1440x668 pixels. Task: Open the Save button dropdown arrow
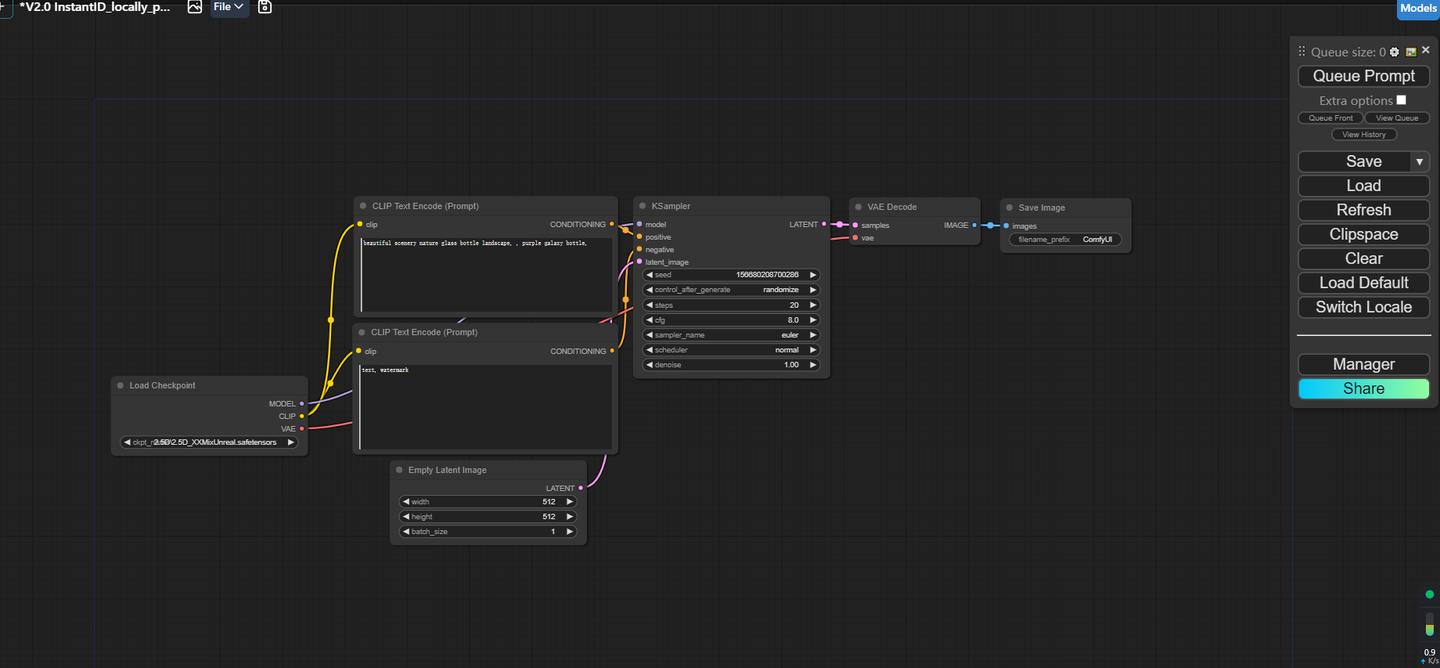tap(1419, 161)
